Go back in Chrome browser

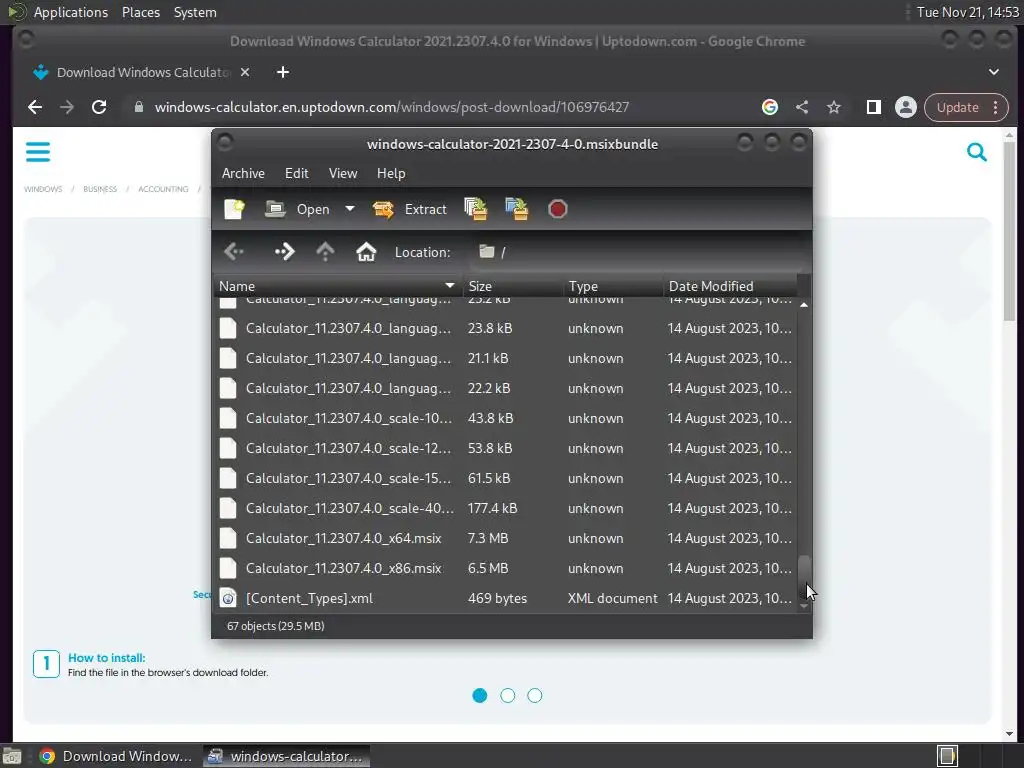35,107
